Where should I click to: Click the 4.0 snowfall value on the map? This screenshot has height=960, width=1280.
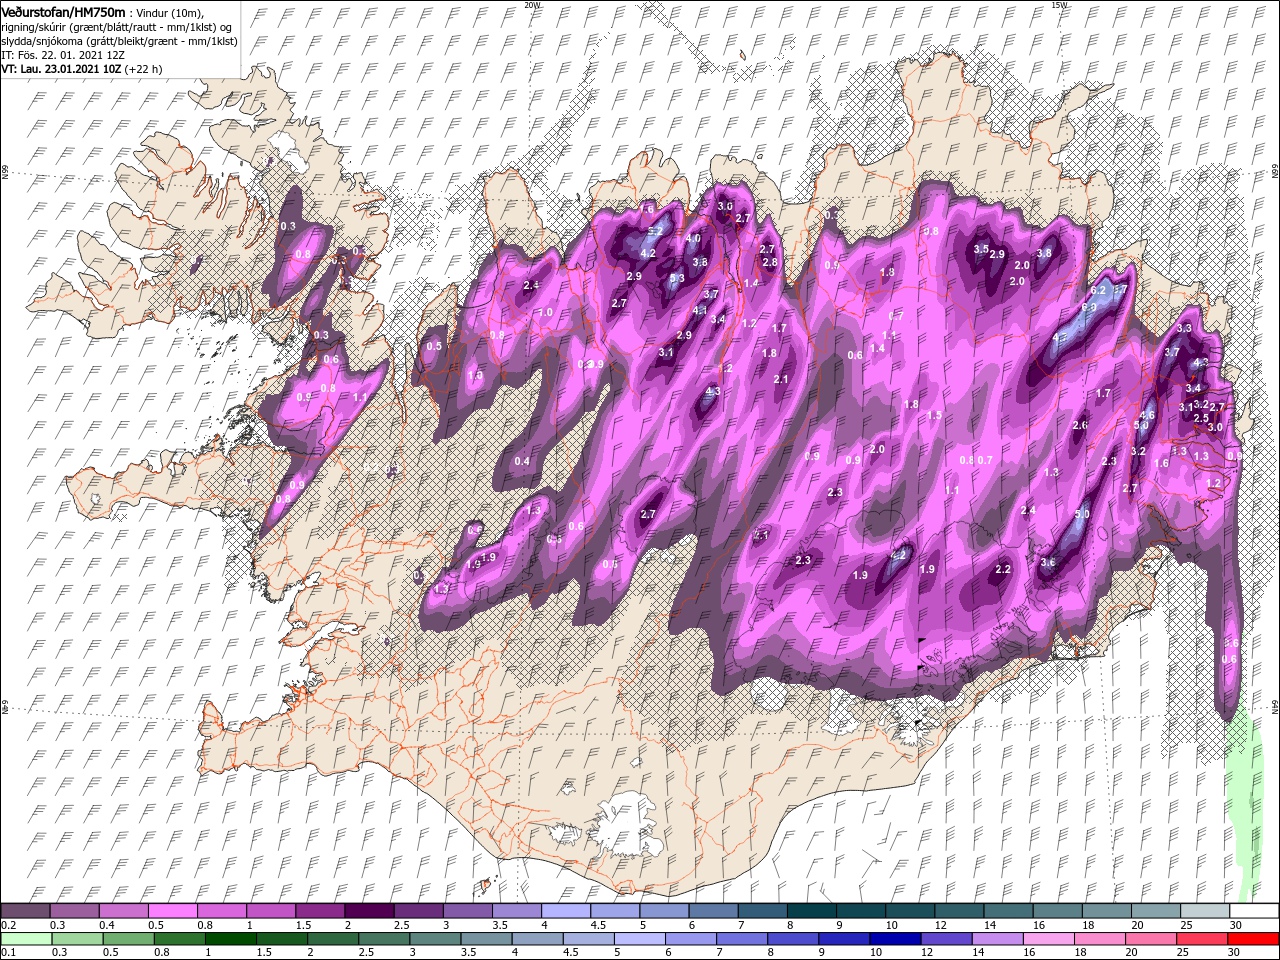[692, 239]
